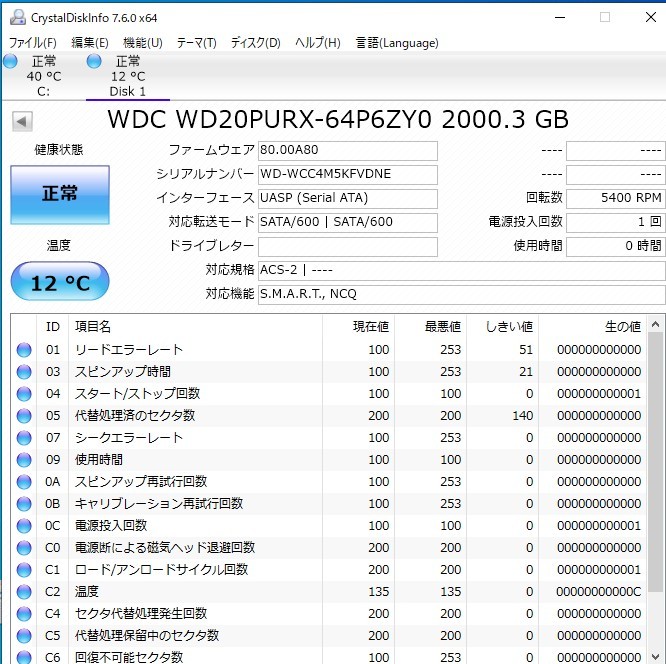
Task: Open the 編集(E) menu
Action: coord(90,43)
